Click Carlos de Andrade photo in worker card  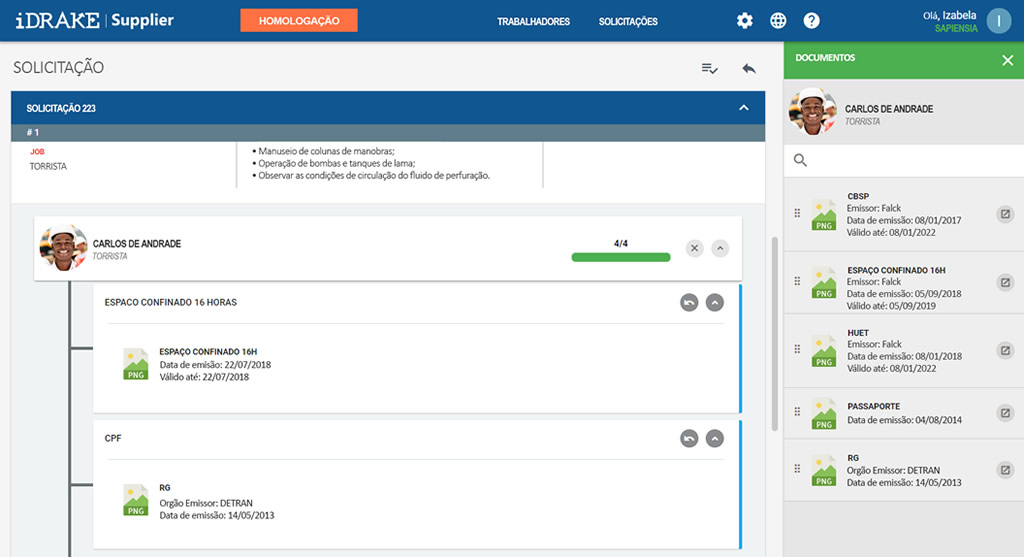pyautogui.click(x=63, y=247)
